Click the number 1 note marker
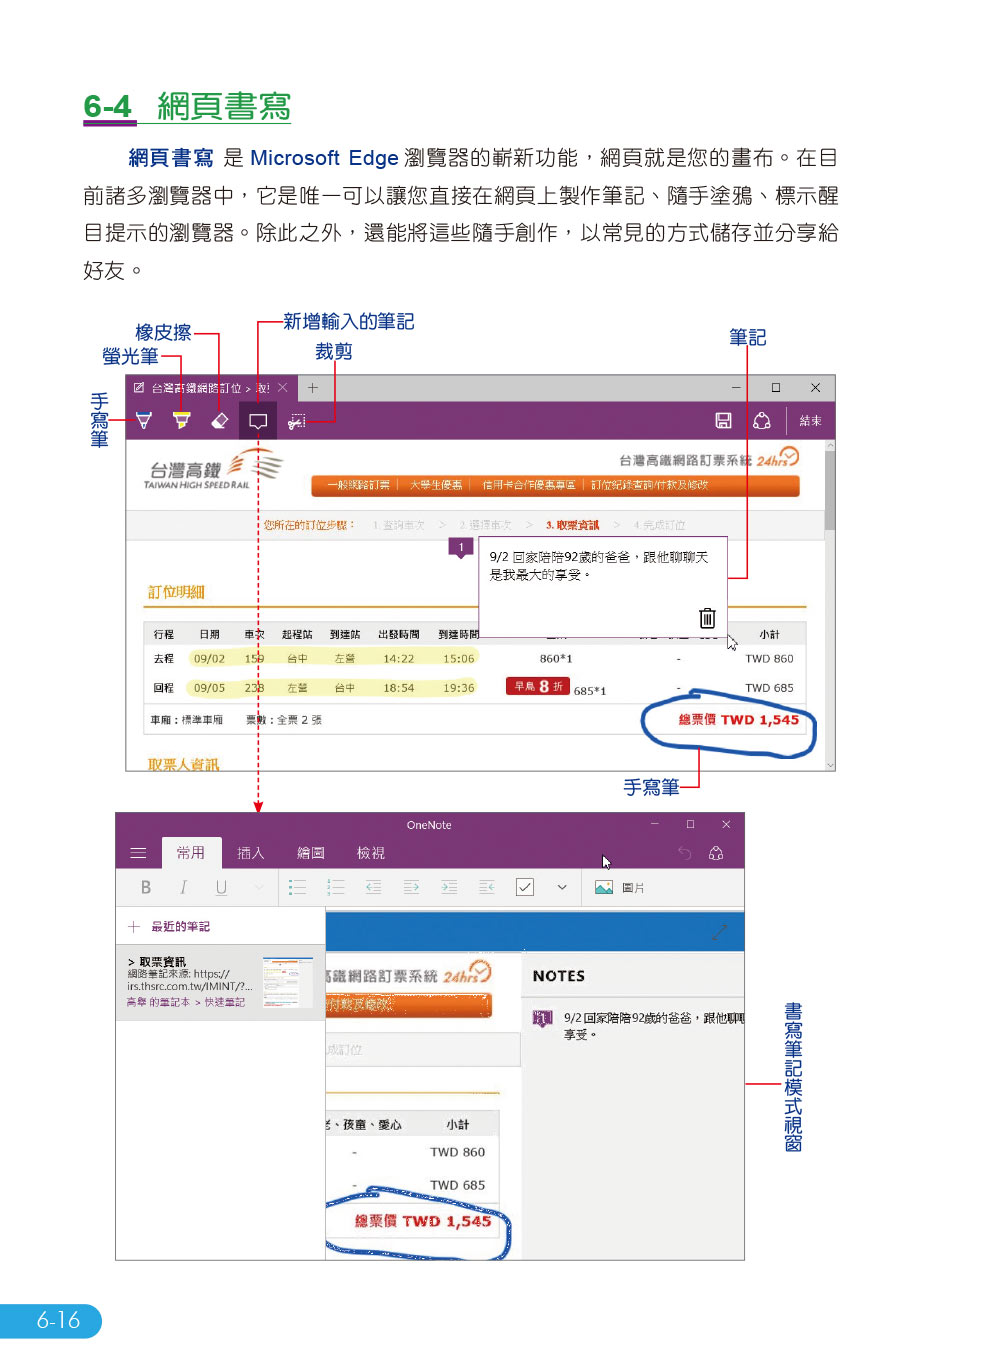Viewport: 1000px width, 1357px height. 461,548
